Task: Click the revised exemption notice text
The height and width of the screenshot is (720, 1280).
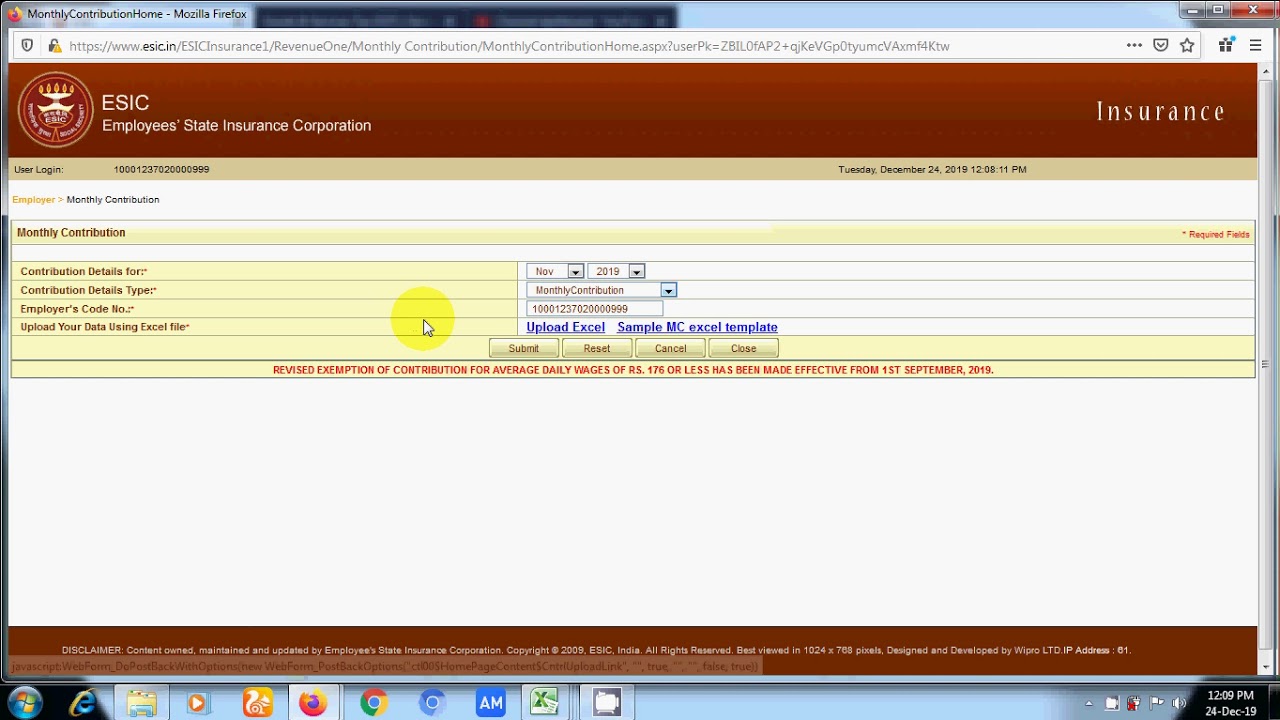Action: coord(633,370)
